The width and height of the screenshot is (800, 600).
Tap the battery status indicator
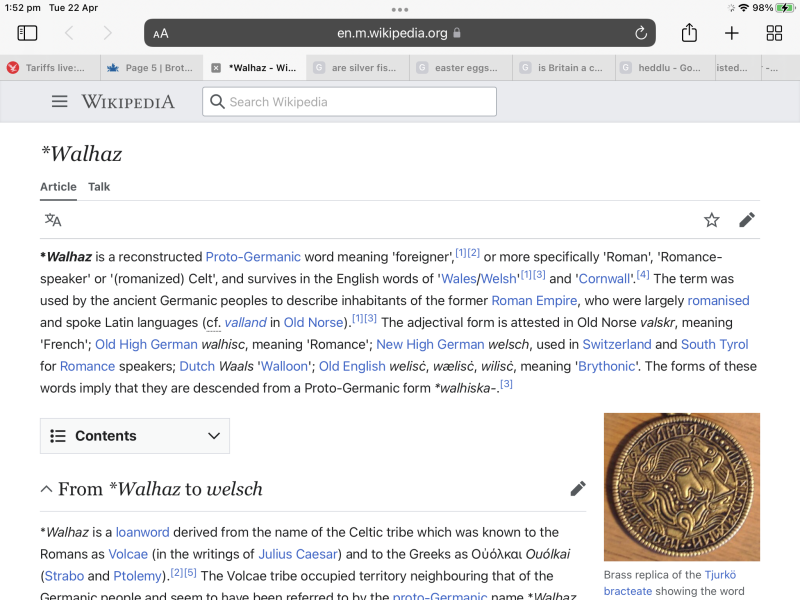click(x=785, y=8)
